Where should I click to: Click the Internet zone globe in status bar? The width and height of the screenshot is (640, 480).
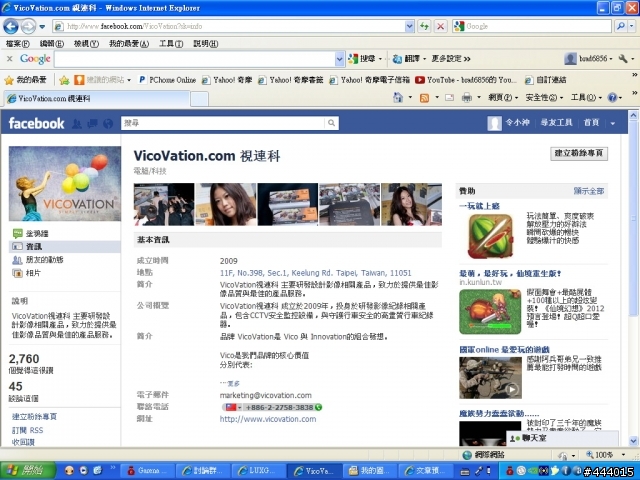click(x=467, y=454)
